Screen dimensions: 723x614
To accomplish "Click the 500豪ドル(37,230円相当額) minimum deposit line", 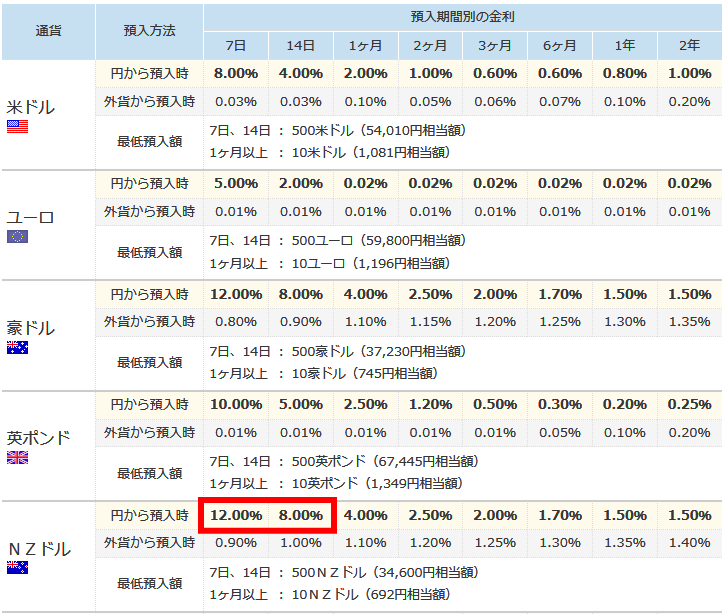I will [338, 352].
